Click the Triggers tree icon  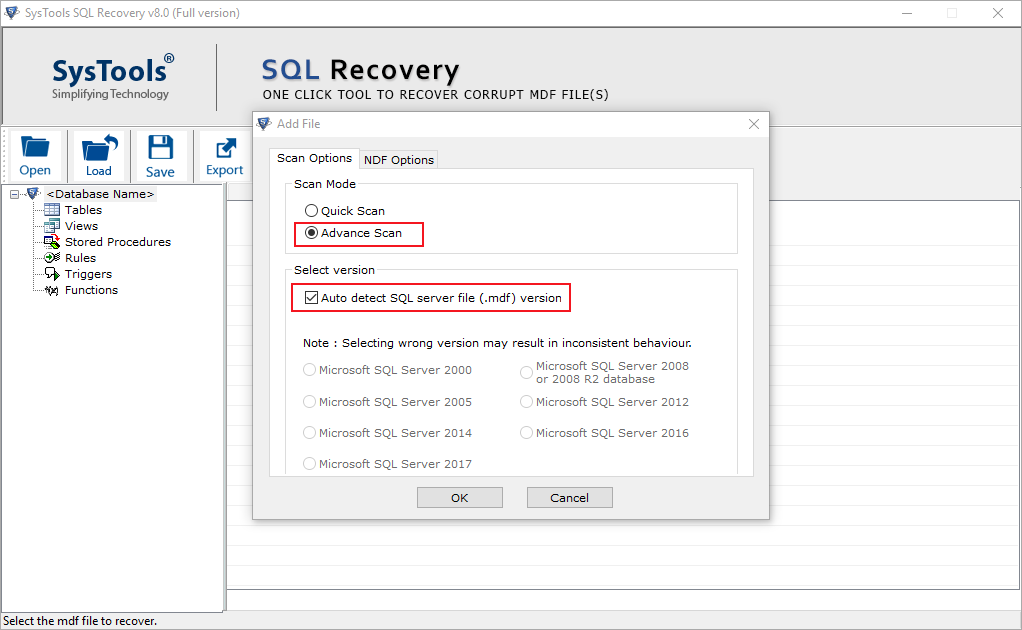pyautogui.click(x=51, y=274)
